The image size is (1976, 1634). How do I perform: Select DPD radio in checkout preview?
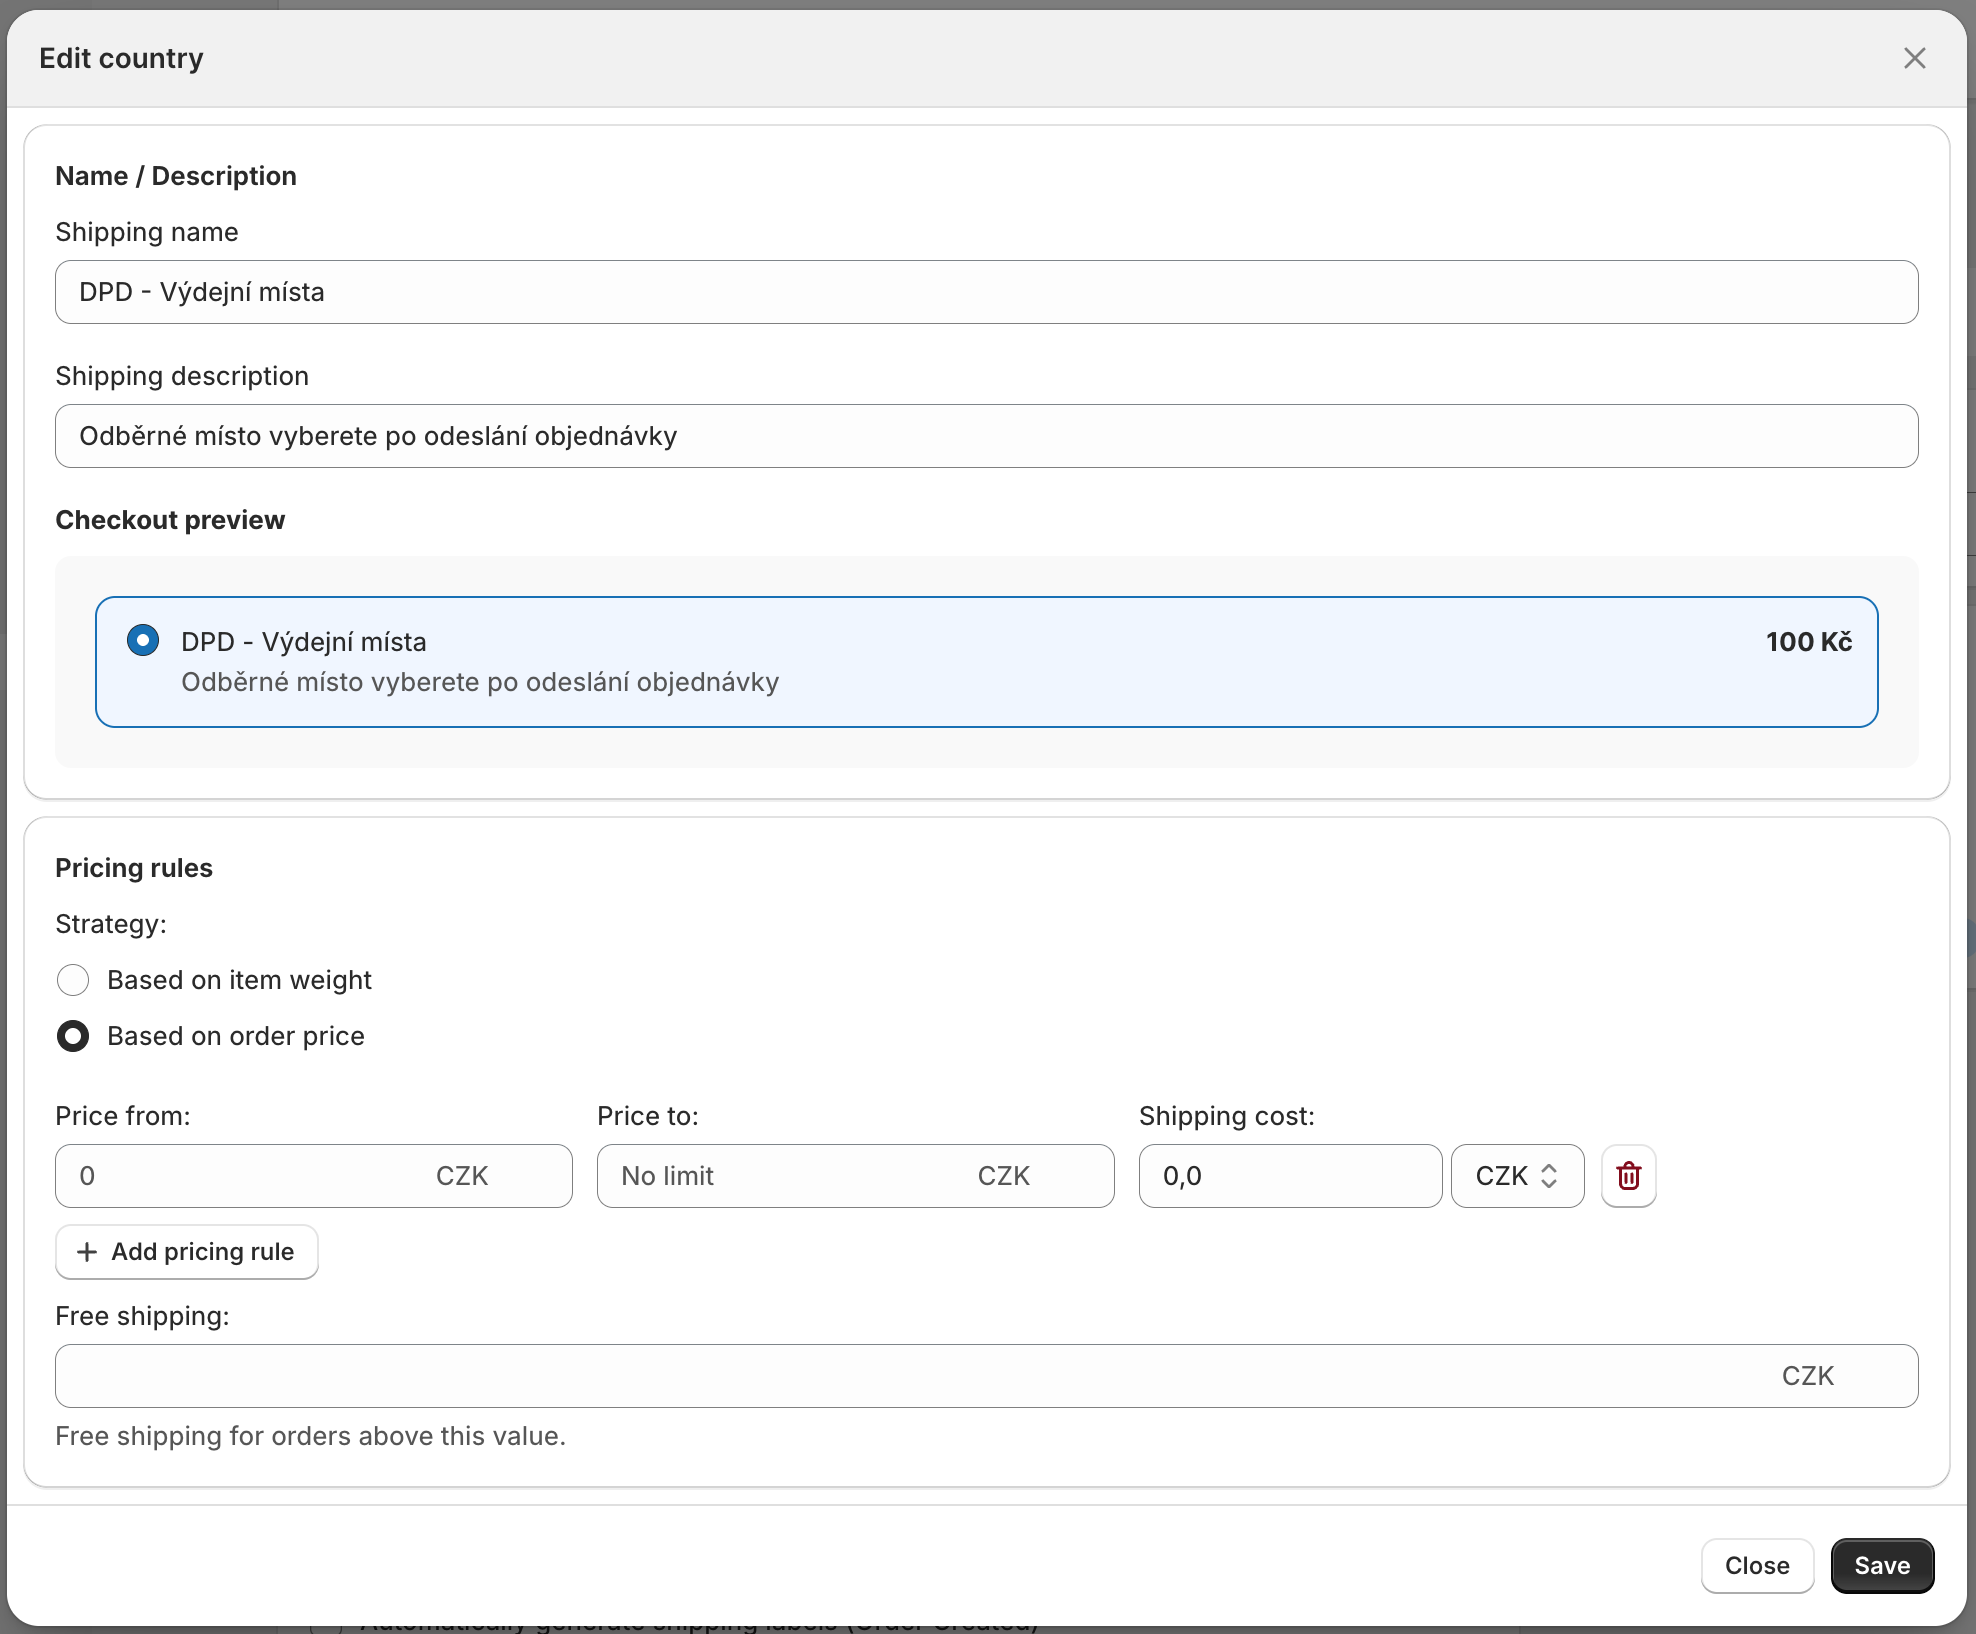click(143, 640)
